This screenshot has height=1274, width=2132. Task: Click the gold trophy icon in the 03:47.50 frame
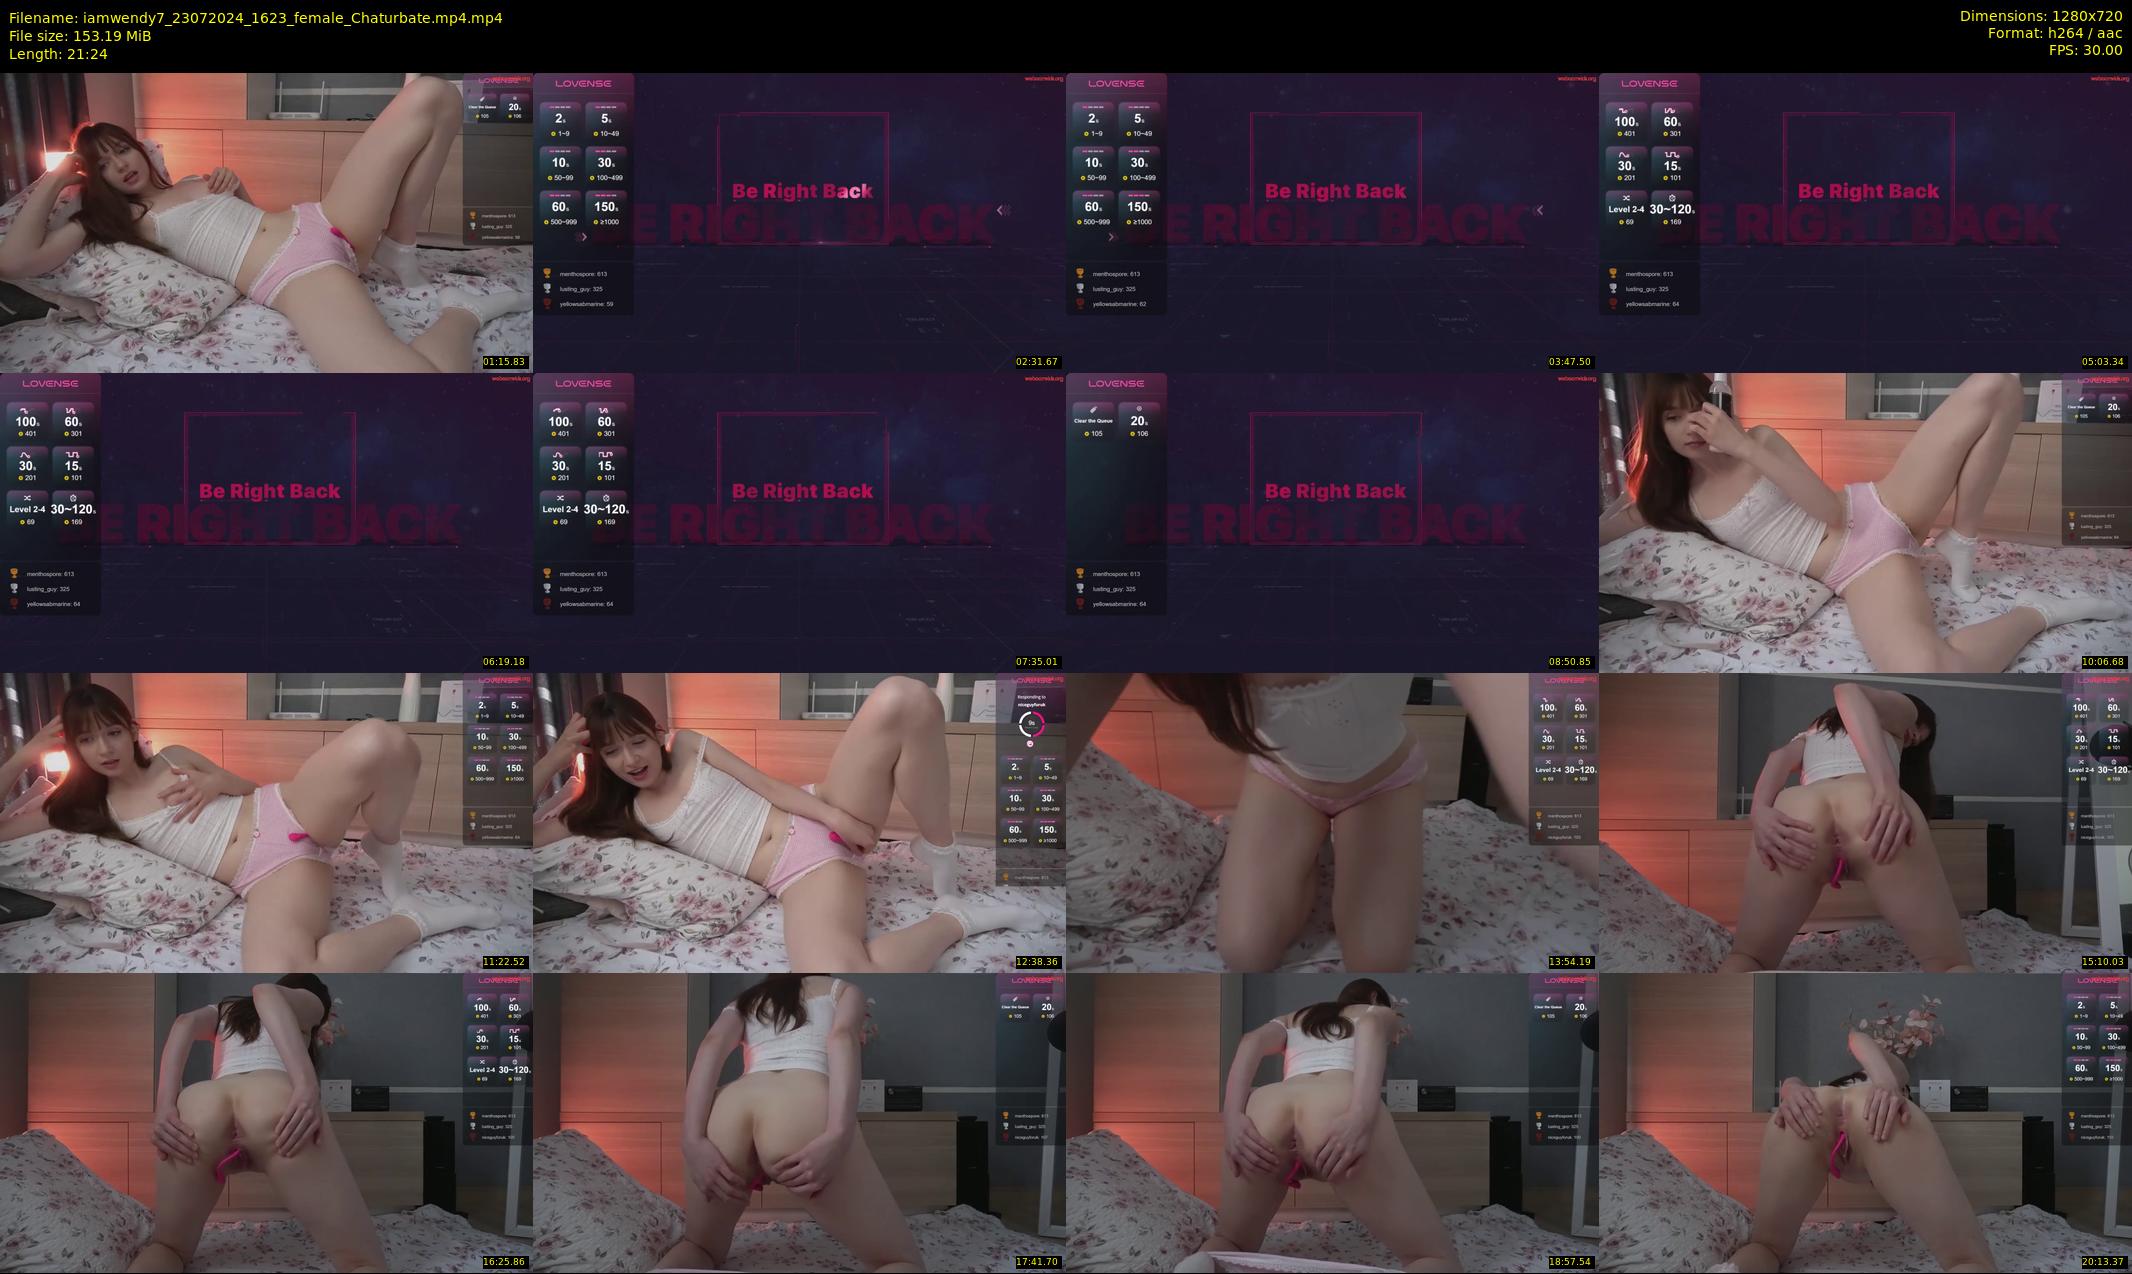pos(1080,273)
